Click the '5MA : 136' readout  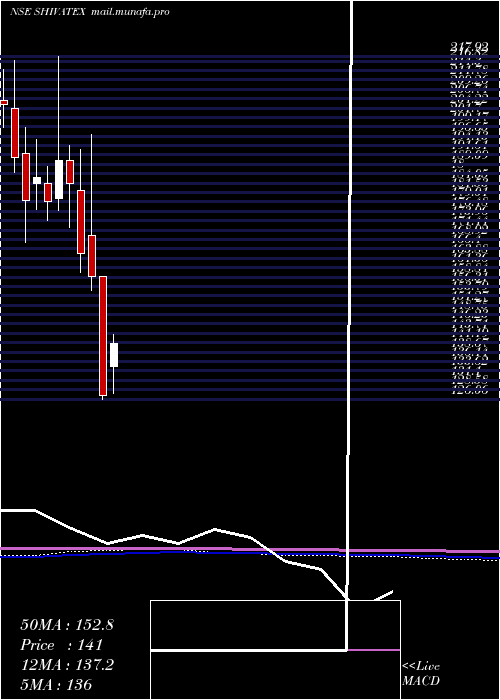pos(56,684)
